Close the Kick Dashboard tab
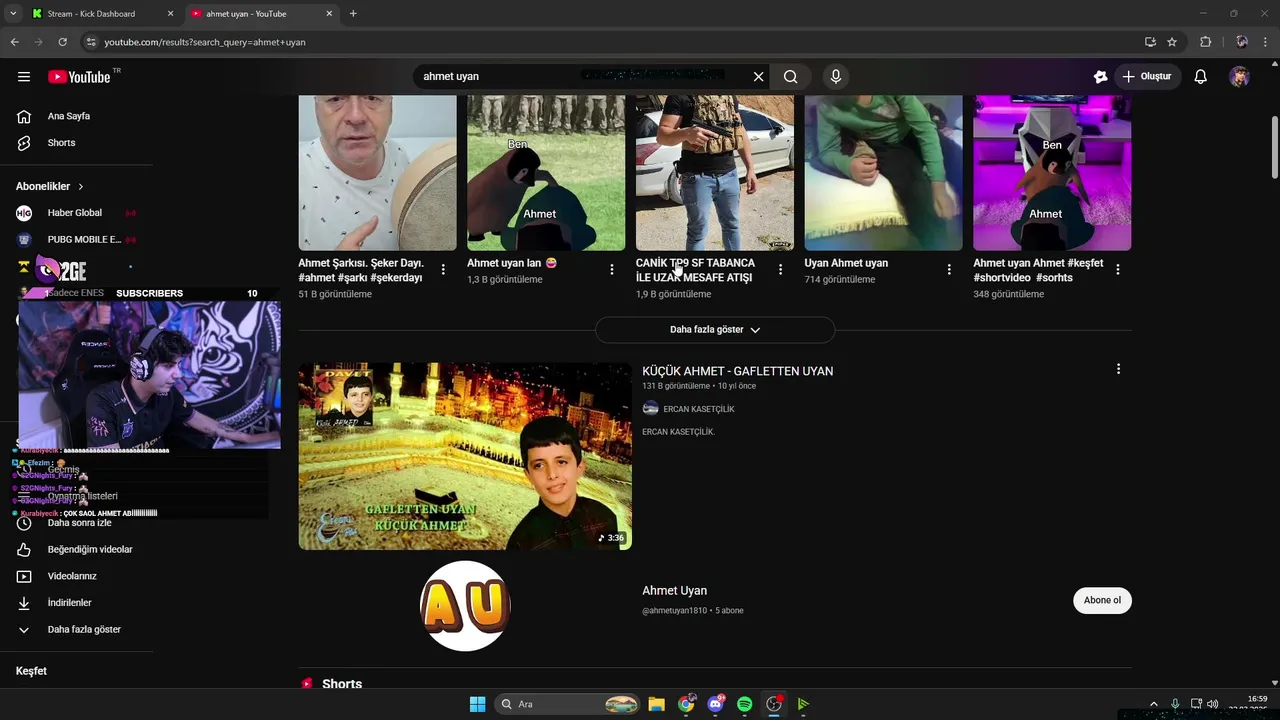Viewport: 1280px width, 720px height. 170,14
